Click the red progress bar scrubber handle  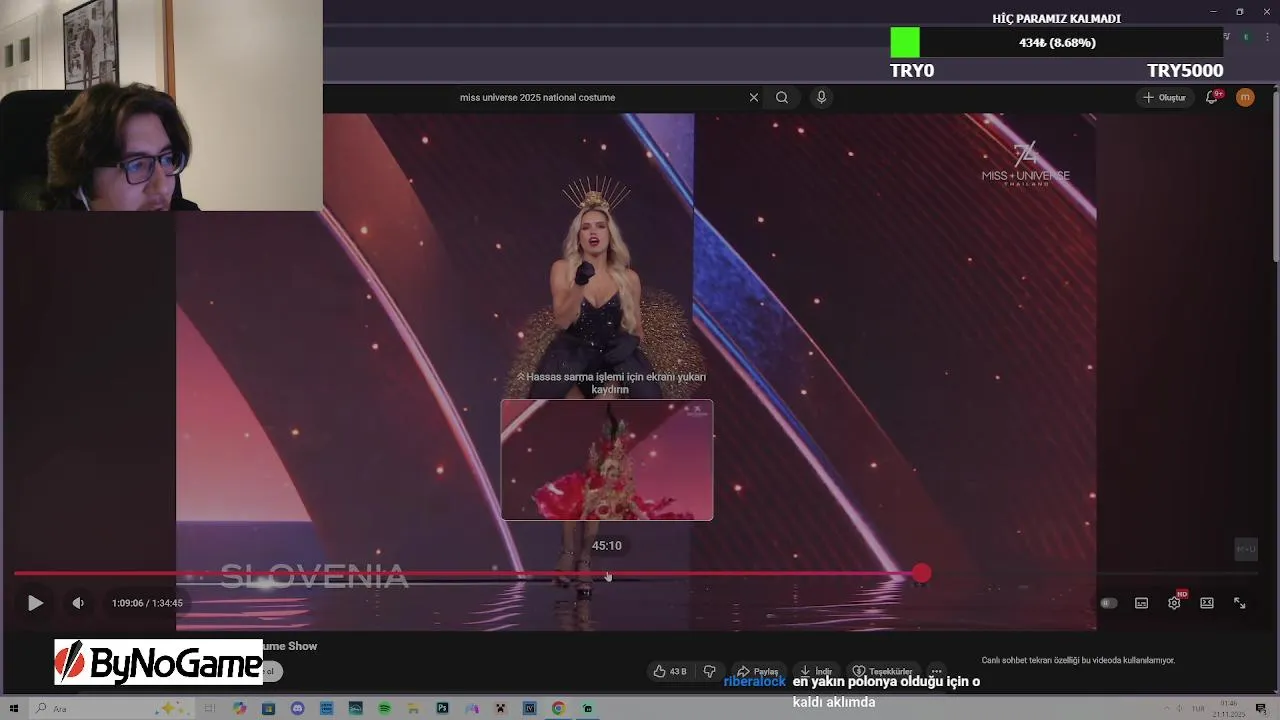(921, 573)
